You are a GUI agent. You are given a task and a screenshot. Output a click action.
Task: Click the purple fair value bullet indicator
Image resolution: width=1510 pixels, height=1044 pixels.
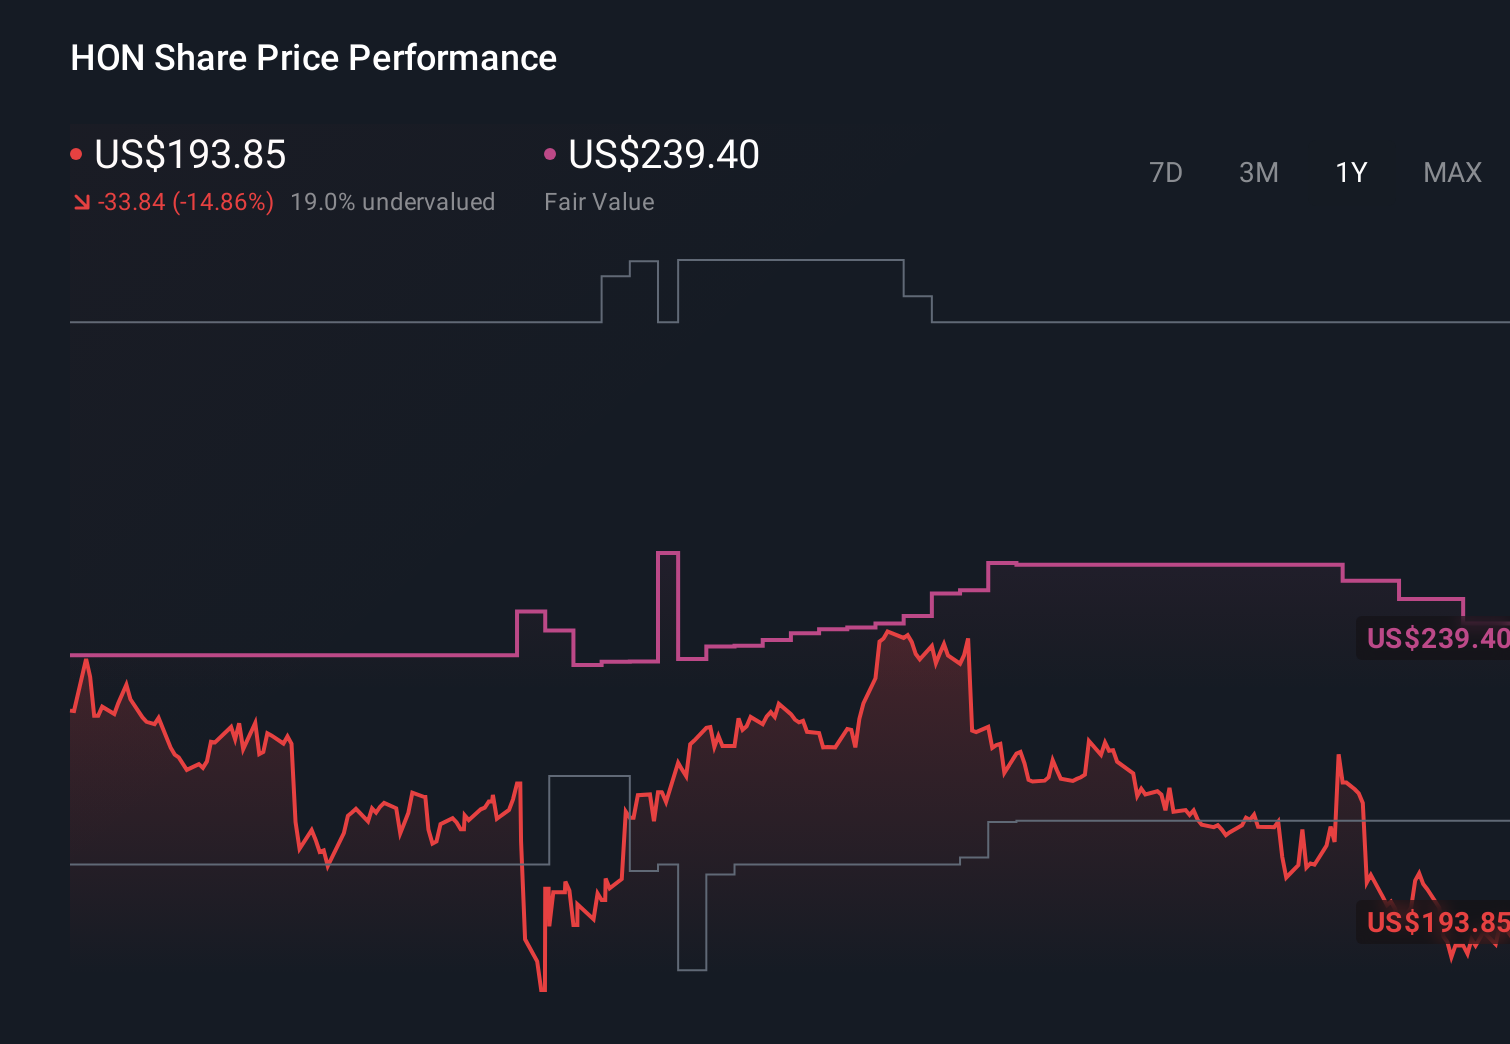[x=549, y=153]
